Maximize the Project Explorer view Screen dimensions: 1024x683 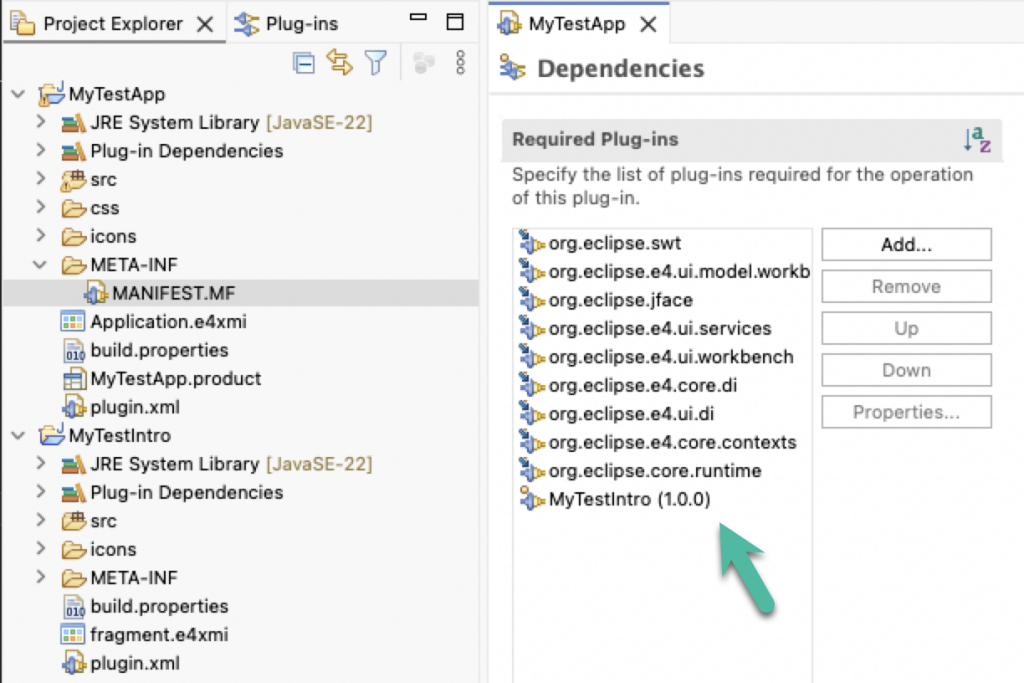pyautogui.click(x=455, y=22)
